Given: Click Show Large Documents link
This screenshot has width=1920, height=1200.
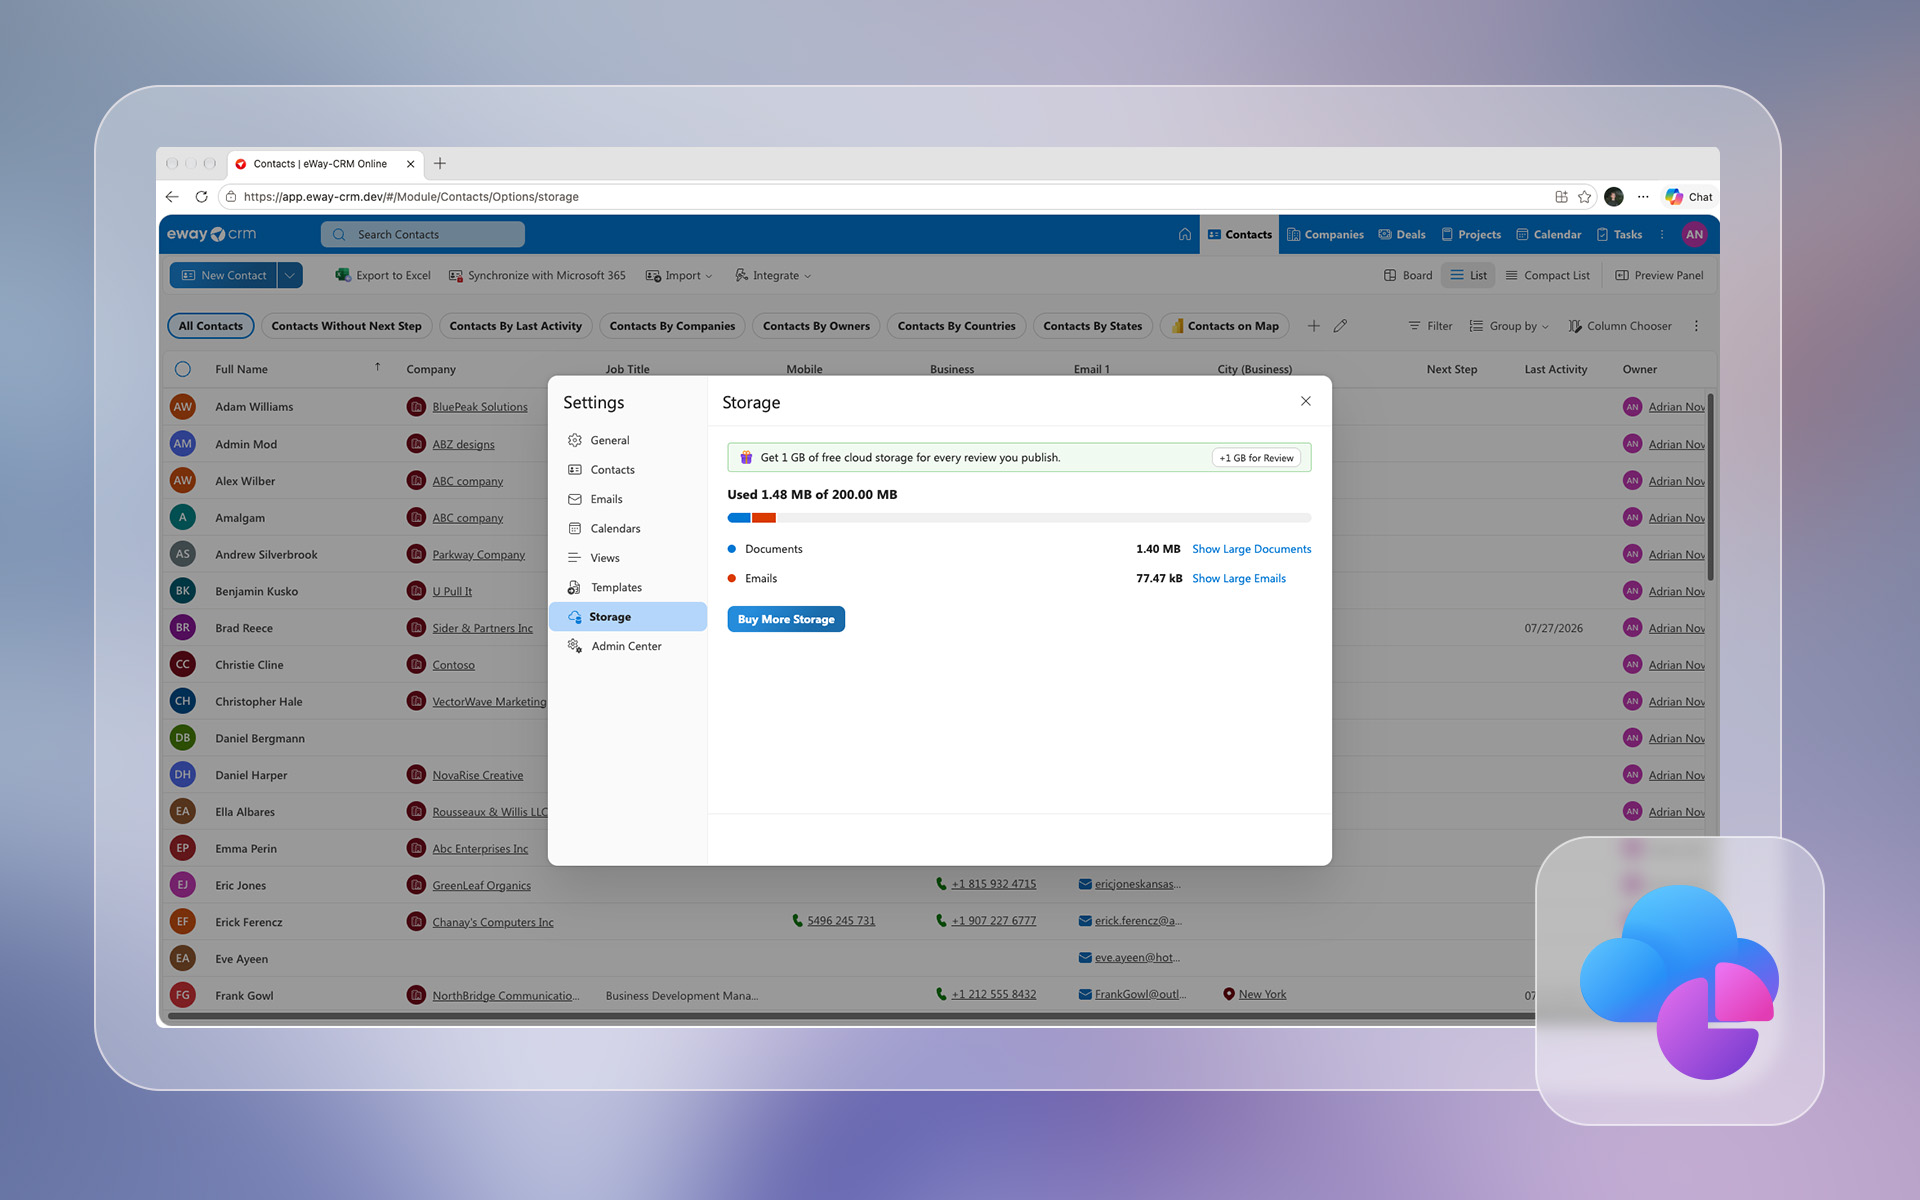Looking at the screenshot, I should 1251,549.
